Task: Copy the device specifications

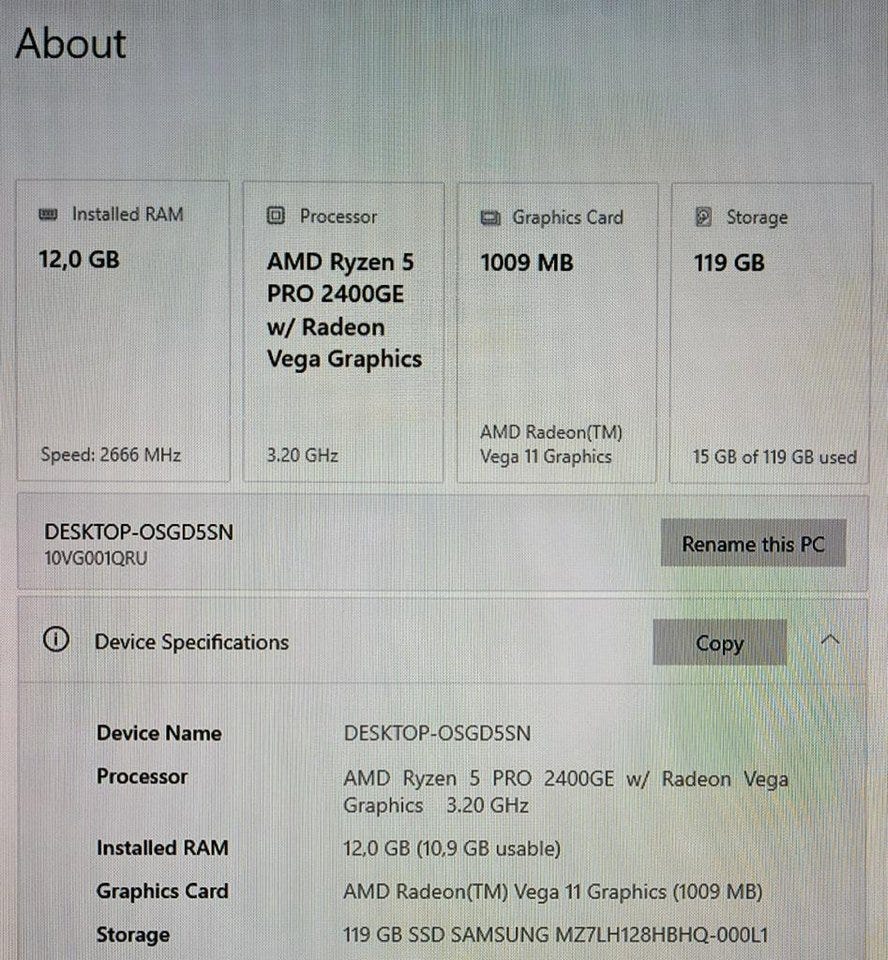Action: 720,642
